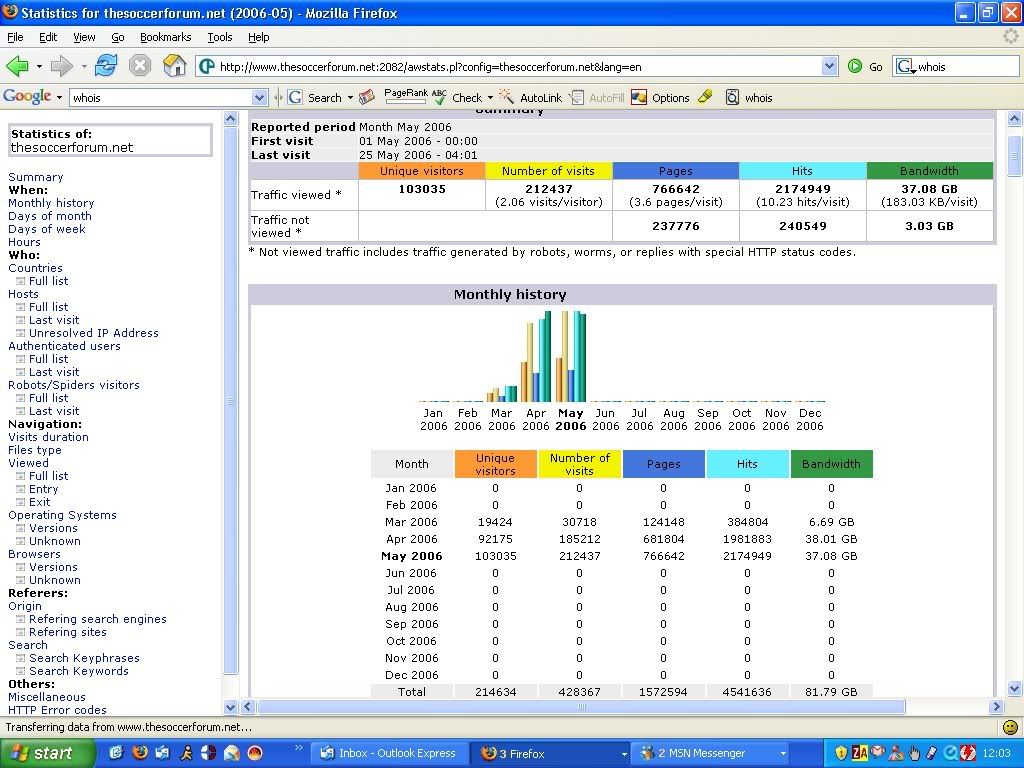This screenshot has height=768, width=1024.
Task: Click the Home icon in the toolbar
Action: [175, 66]
